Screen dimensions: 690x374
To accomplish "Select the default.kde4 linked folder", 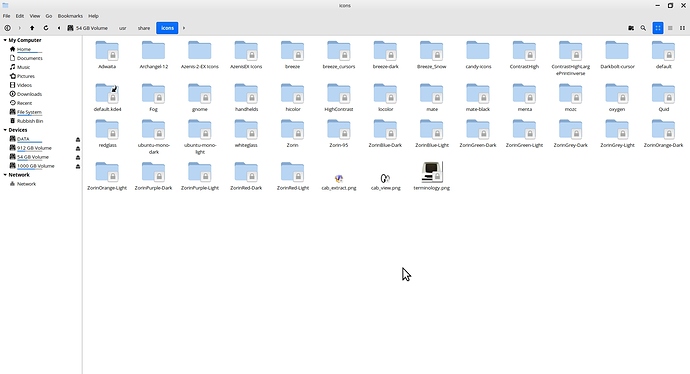I will [107, 97].
